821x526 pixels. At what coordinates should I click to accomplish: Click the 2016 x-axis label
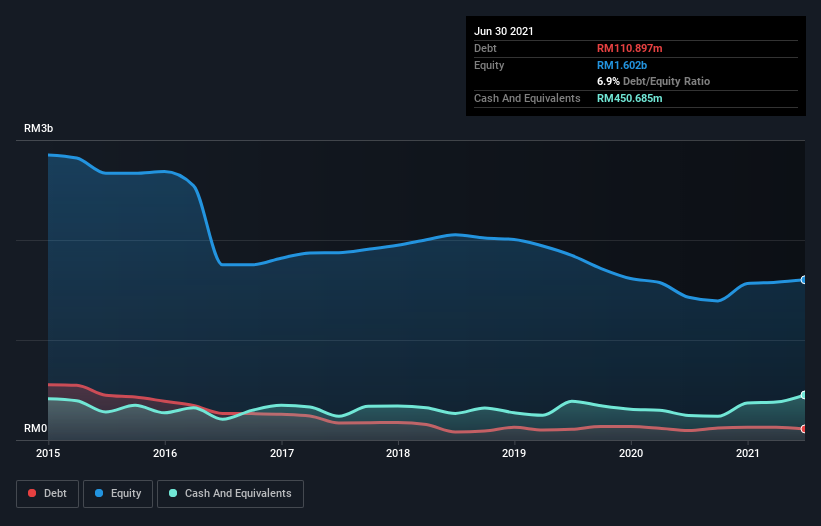coord(165,453)
